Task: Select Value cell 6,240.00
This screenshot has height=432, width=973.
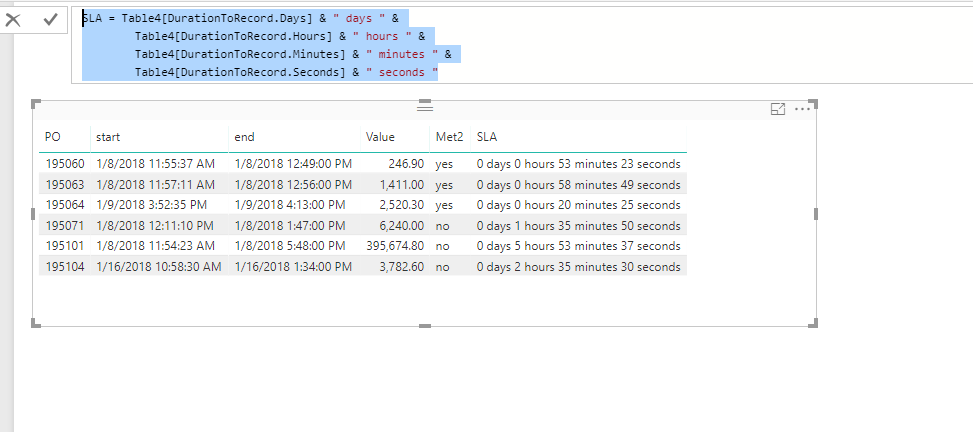Action: (x=403, y=226)
